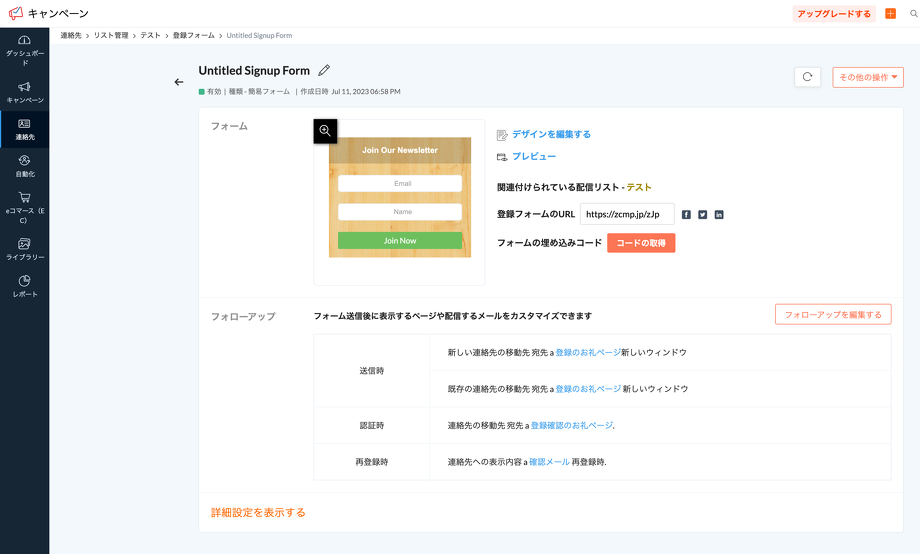This screenshot has width=920, height=554.
Task: Open the search icon in top bar
Action: point(912,14)
